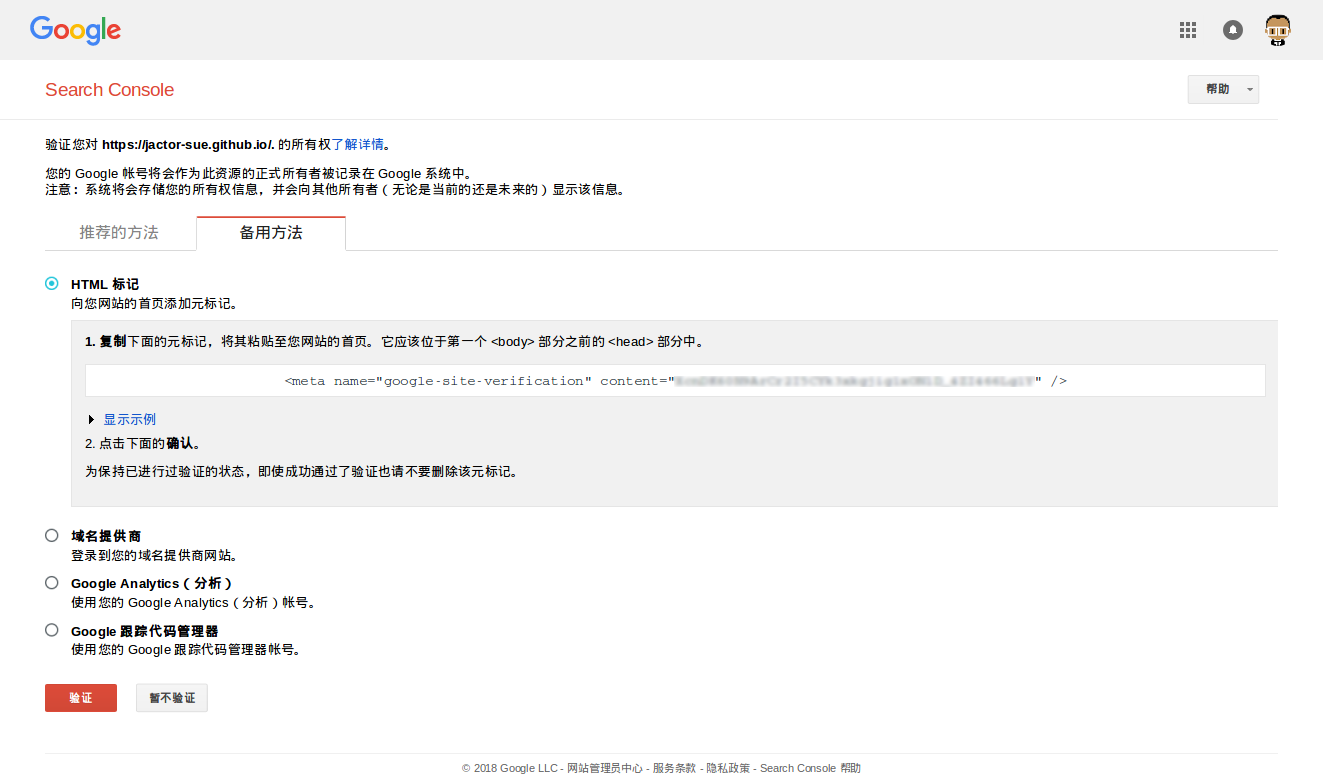
Task: Switch to the 推荐的方法 tab
Action: coord(120,233)
